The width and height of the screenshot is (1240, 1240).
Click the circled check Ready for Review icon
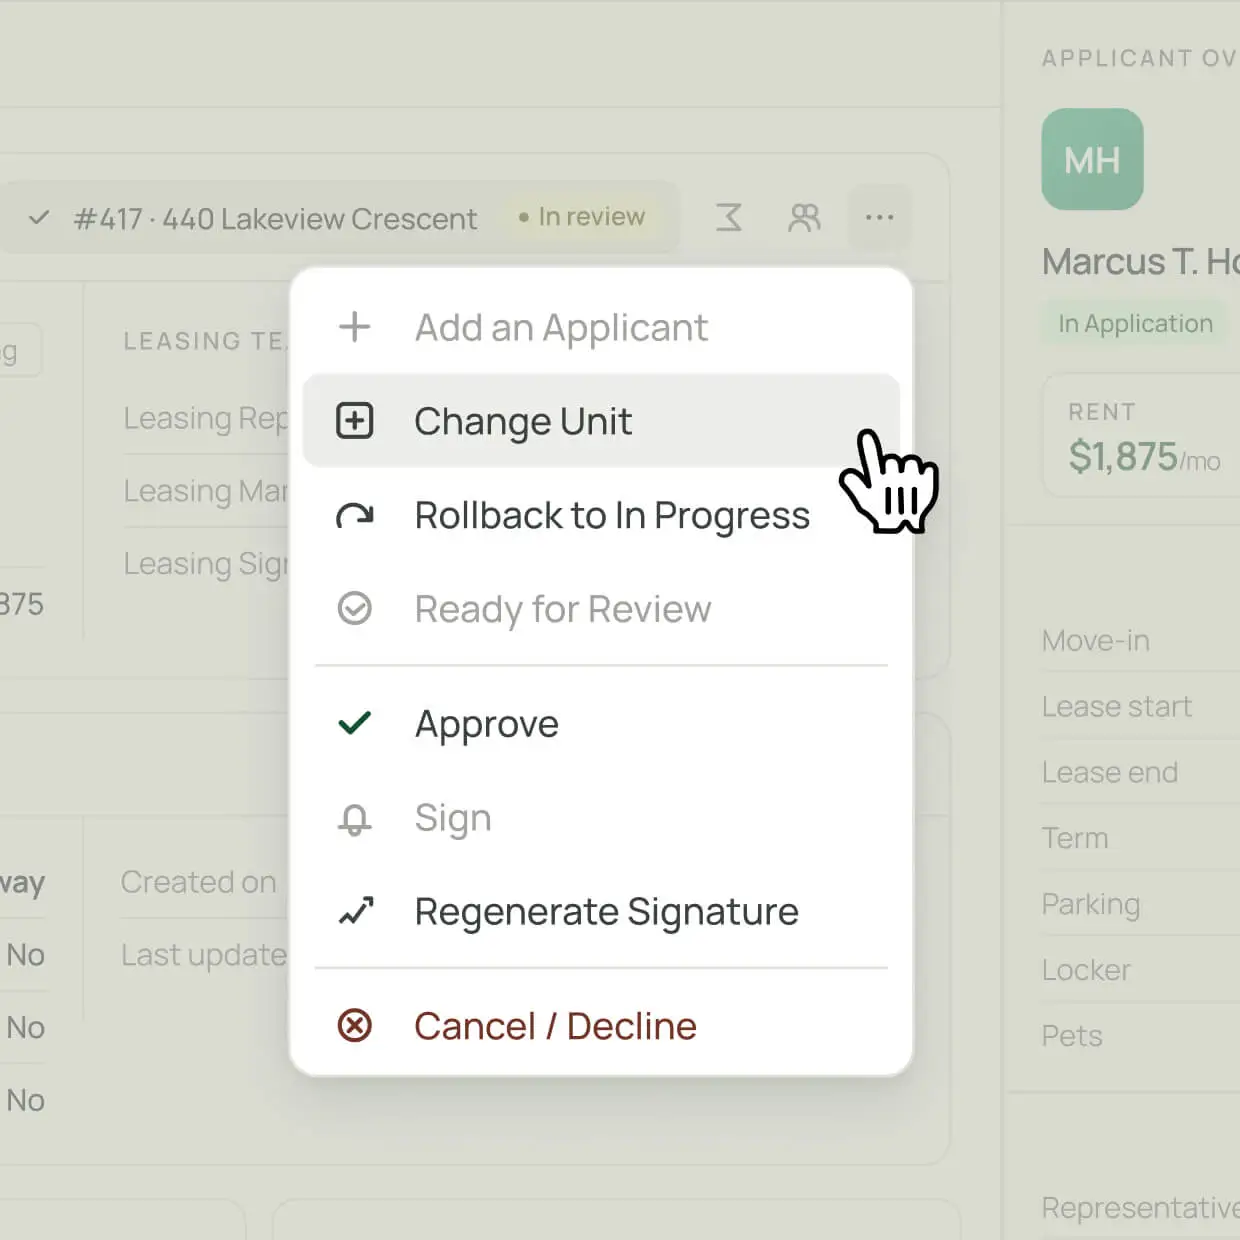coord(354,608)
